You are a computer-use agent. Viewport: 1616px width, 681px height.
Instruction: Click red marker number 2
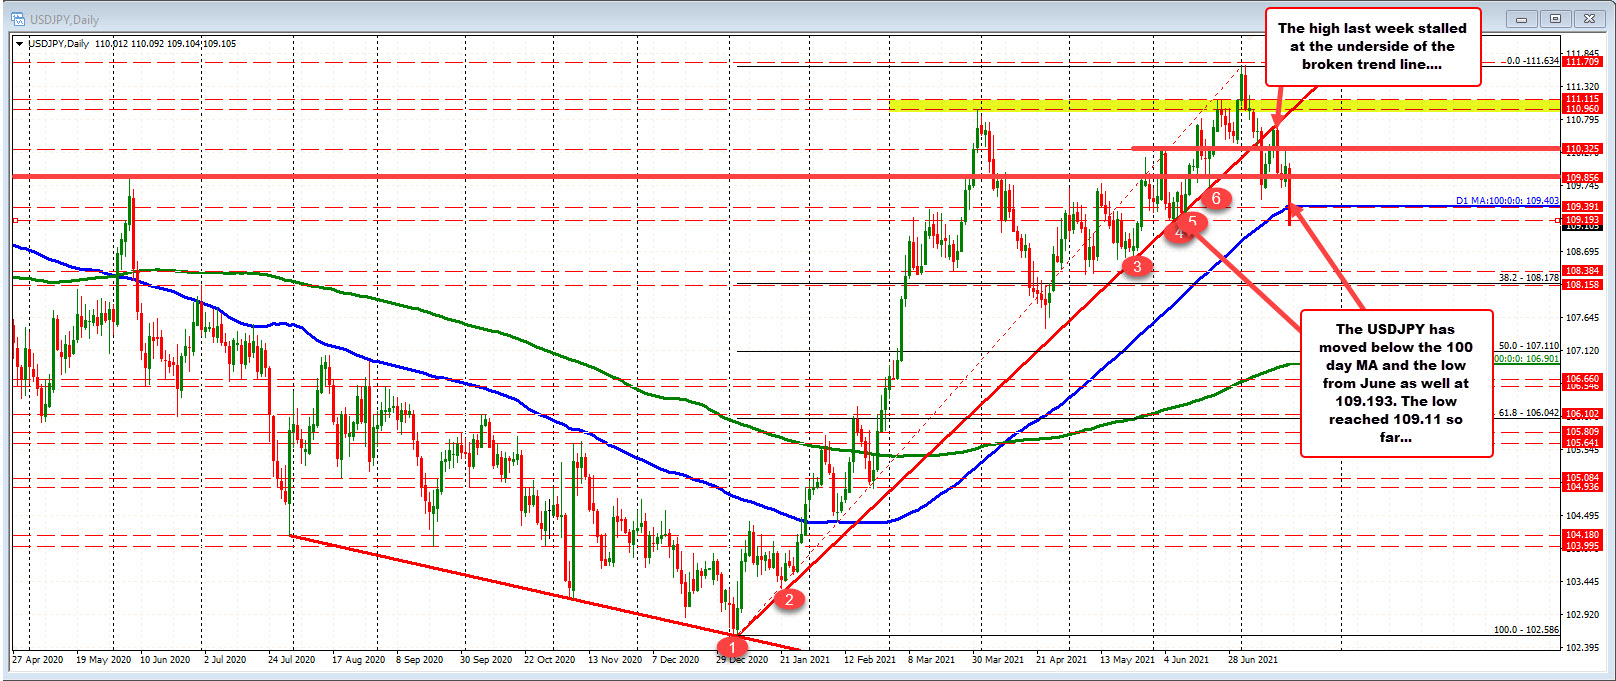789,599
